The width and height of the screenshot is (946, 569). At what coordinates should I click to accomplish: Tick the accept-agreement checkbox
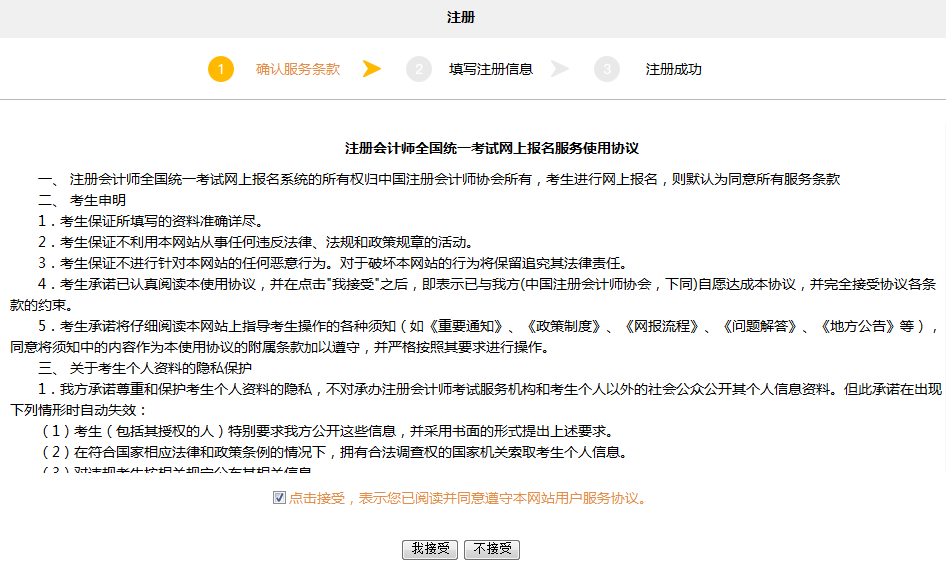[x=279, y=497]
